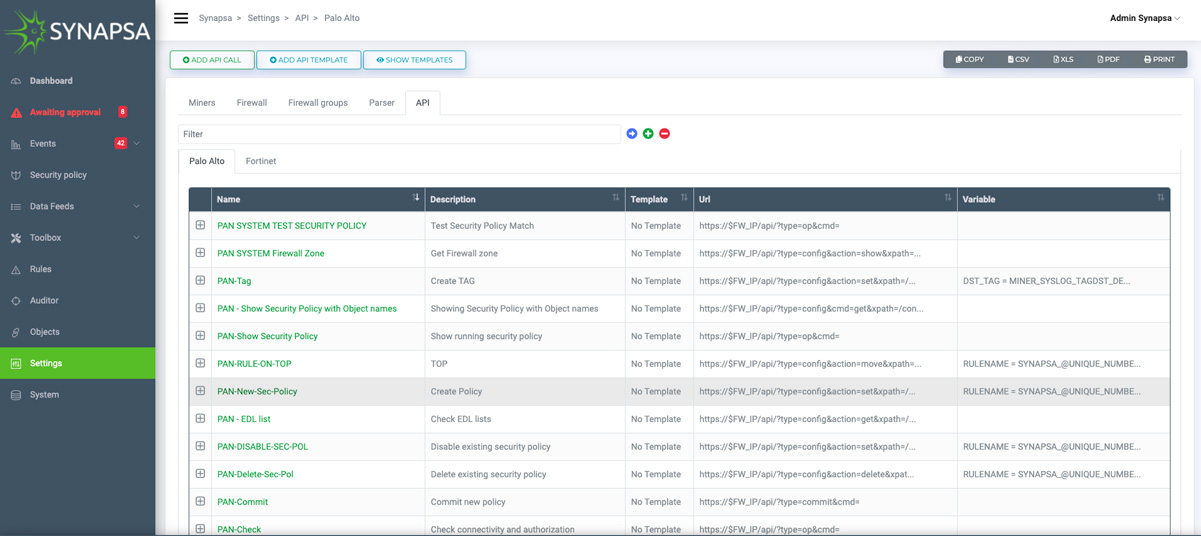Switch to the Firewall groups tab
This screenshot has height=536, width=1201.
(x=318, y=103)
